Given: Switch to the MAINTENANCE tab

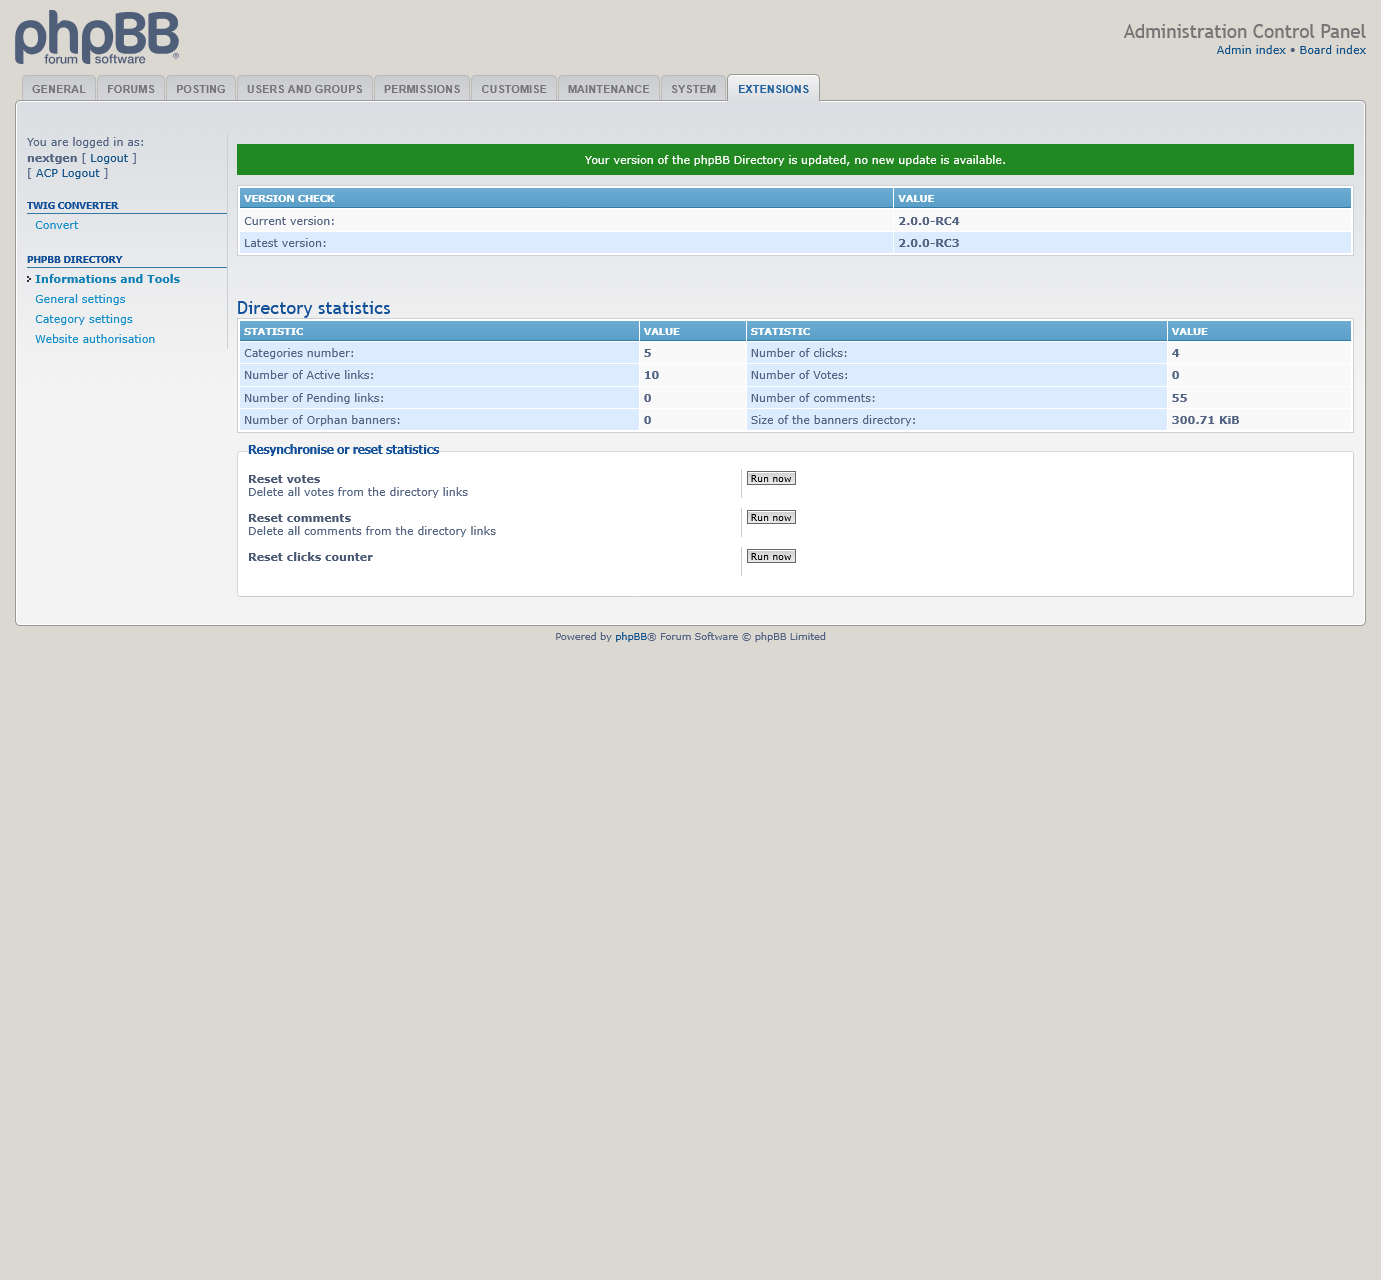Looking at the screenshot, I should pyautogui.click(x=608, y=88).
